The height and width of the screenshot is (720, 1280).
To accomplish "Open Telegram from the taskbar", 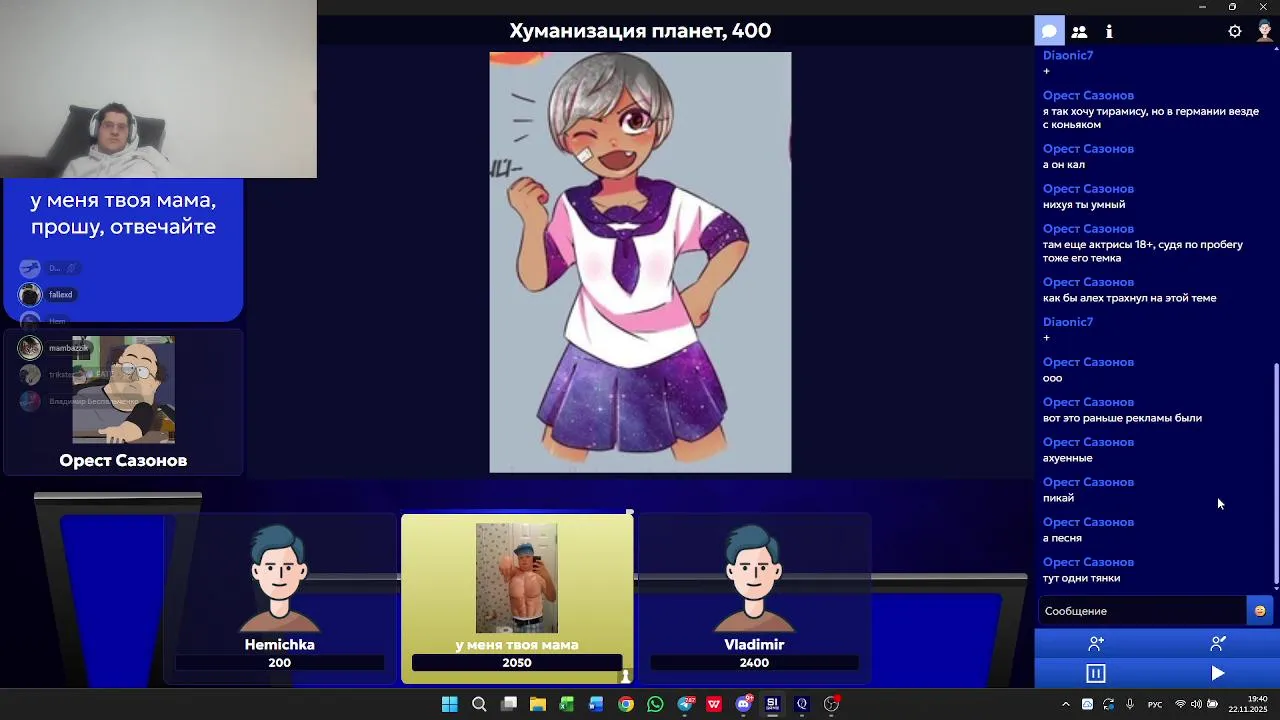I will [685, 704].
